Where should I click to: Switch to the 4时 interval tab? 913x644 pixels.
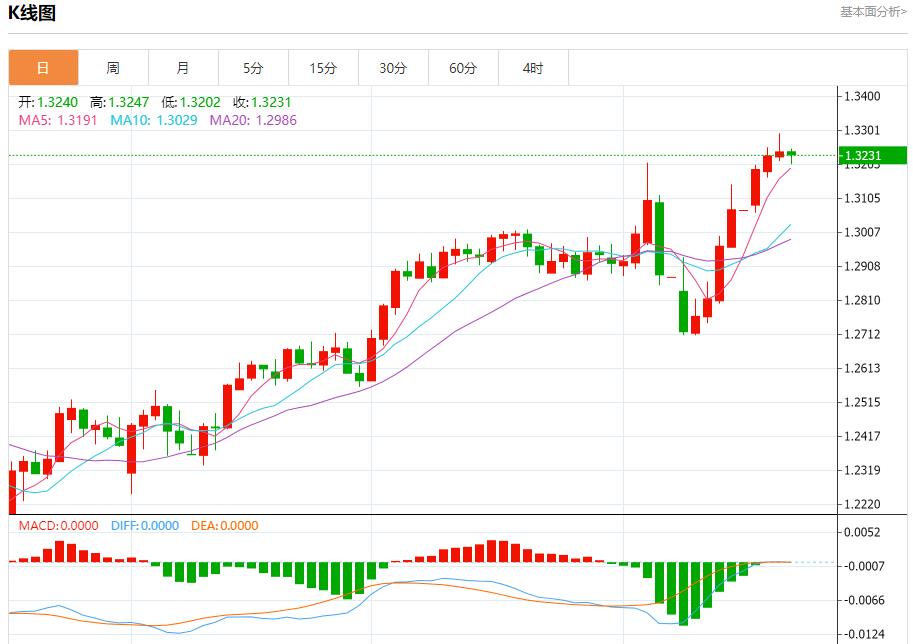[533, 68]
